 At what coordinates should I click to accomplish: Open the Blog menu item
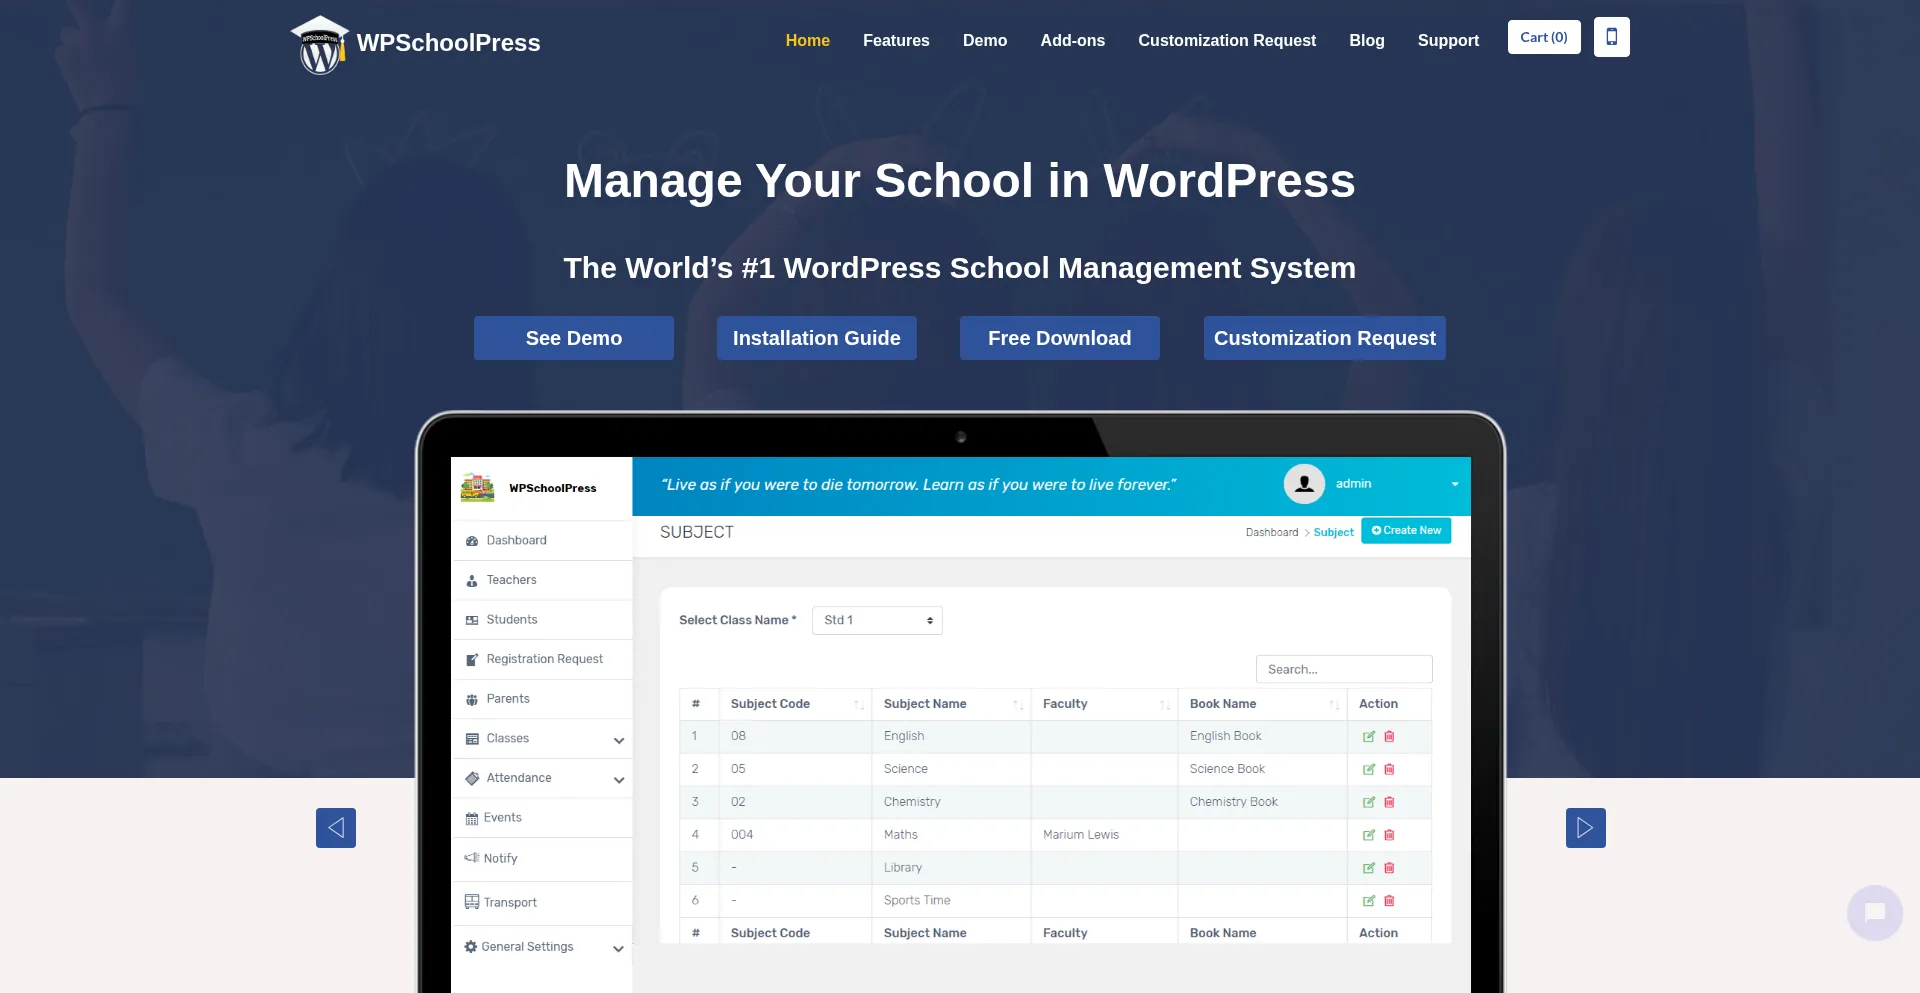click(1367, 40)
